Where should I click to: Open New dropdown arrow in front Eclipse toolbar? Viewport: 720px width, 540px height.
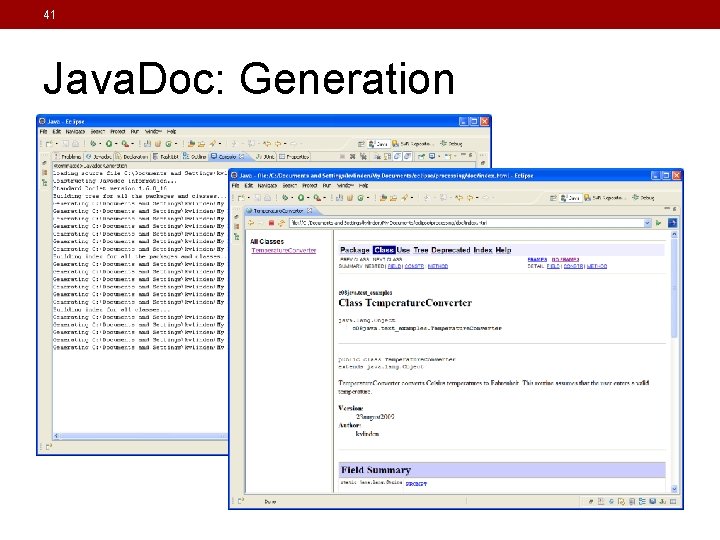point(248,198)
